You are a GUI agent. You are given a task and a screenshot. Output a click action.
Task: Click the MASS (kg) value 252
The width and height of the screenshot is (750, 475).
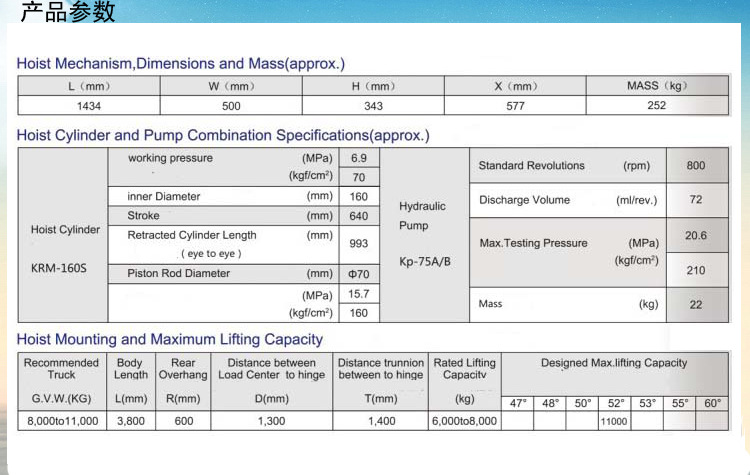click(x=656, y=106)
